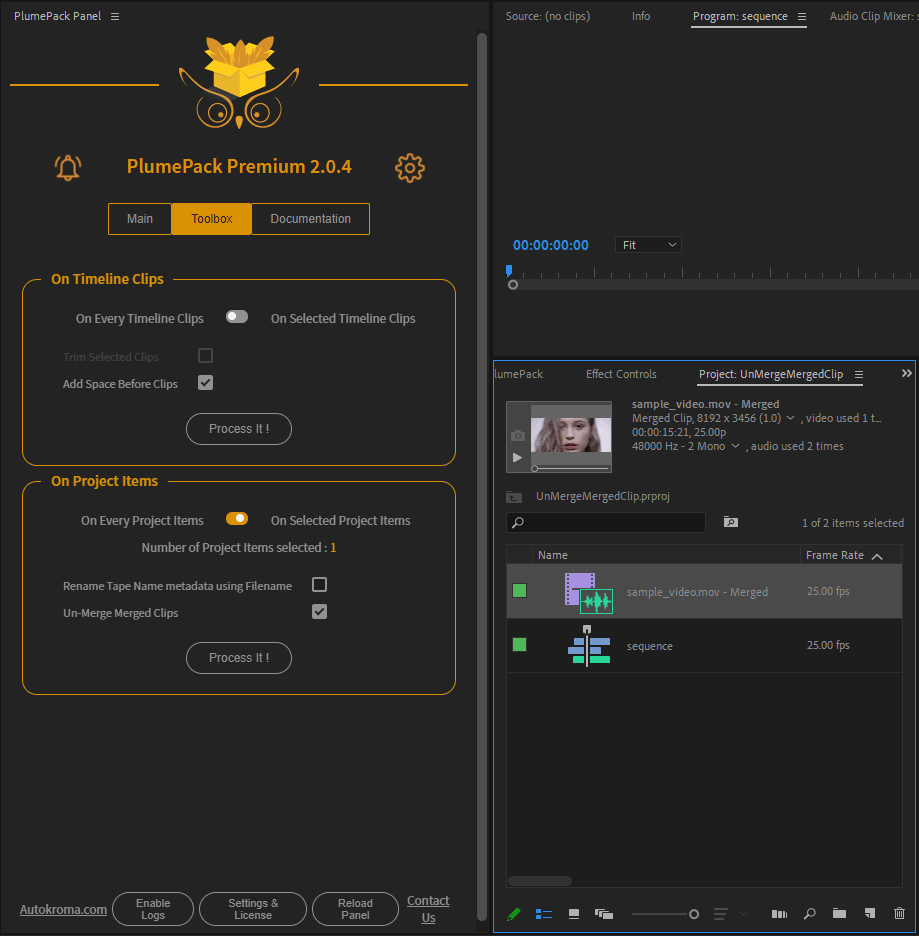Enable Rename Tape Name metadata checkbox

[x=319, y=585]
